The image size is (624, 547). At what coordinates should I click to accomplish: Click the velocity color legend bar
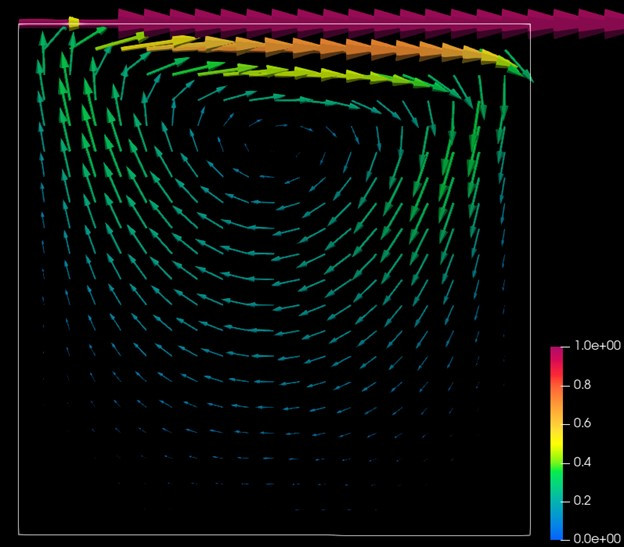pyautogui.click(x=559, y=443)
